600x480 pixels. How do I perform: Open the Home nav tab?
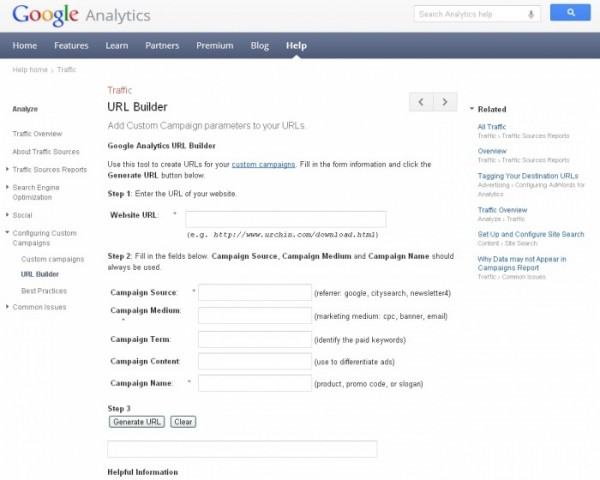[x=25, y=46]
